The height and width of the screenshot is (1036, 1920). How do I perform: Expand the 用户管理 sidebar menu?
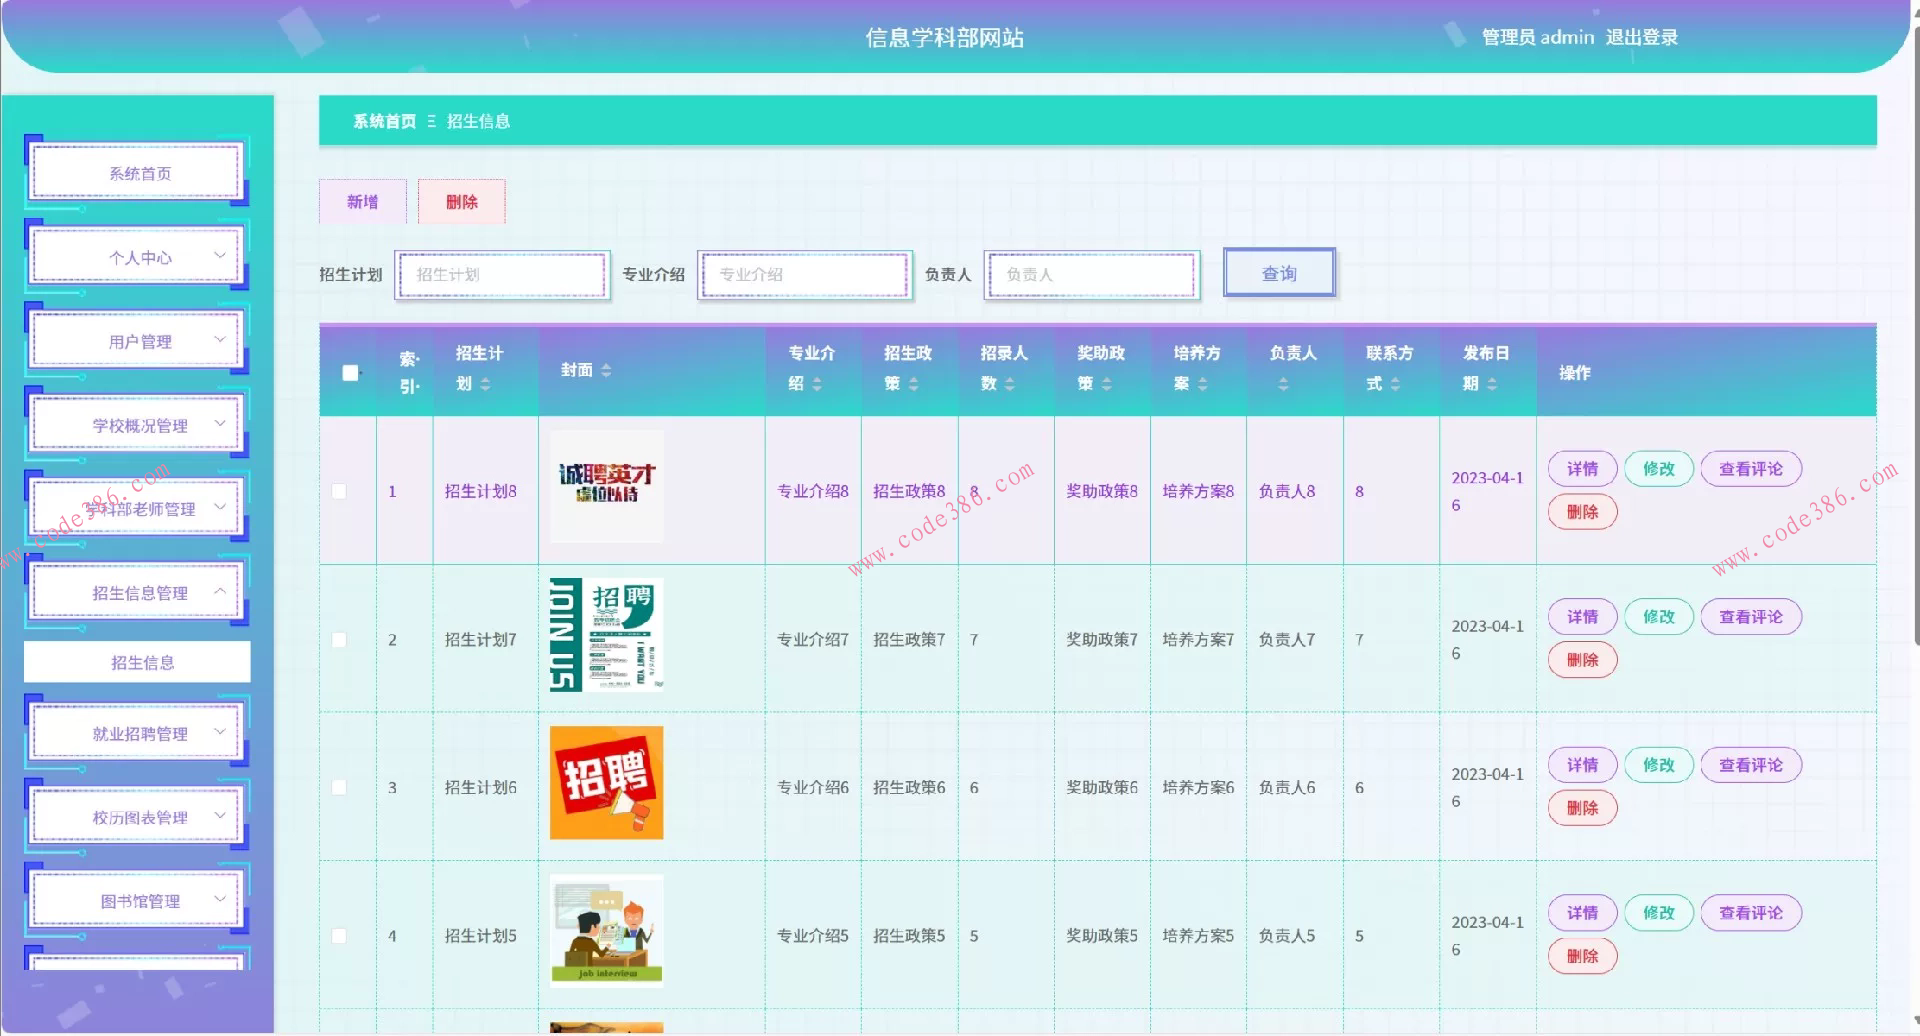coord(139,341)
